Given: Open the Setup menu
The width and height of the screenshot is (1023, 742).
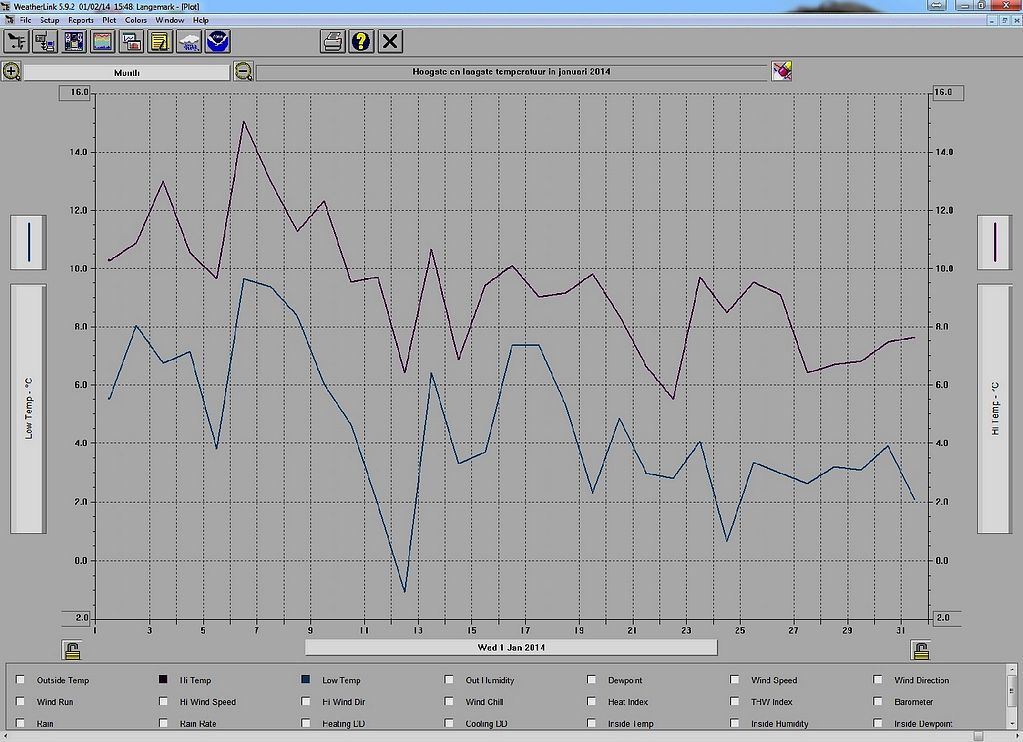Looking at the screenshot, I should (x=50, y=20).
